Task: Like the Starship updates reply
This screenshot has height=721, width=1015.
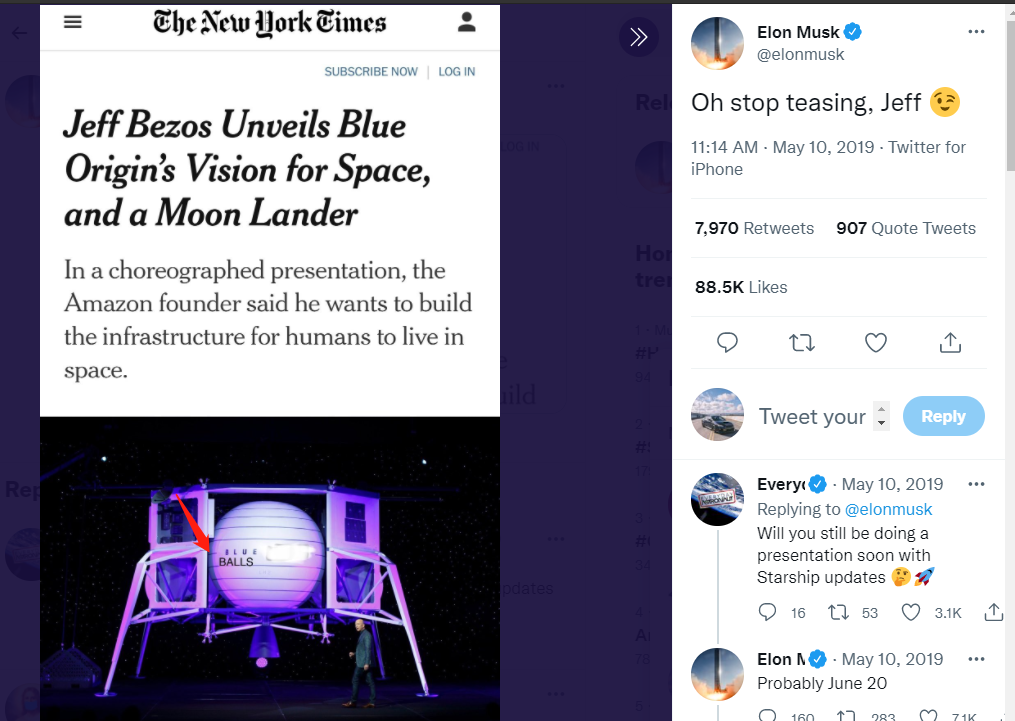Action: [912, 612]
